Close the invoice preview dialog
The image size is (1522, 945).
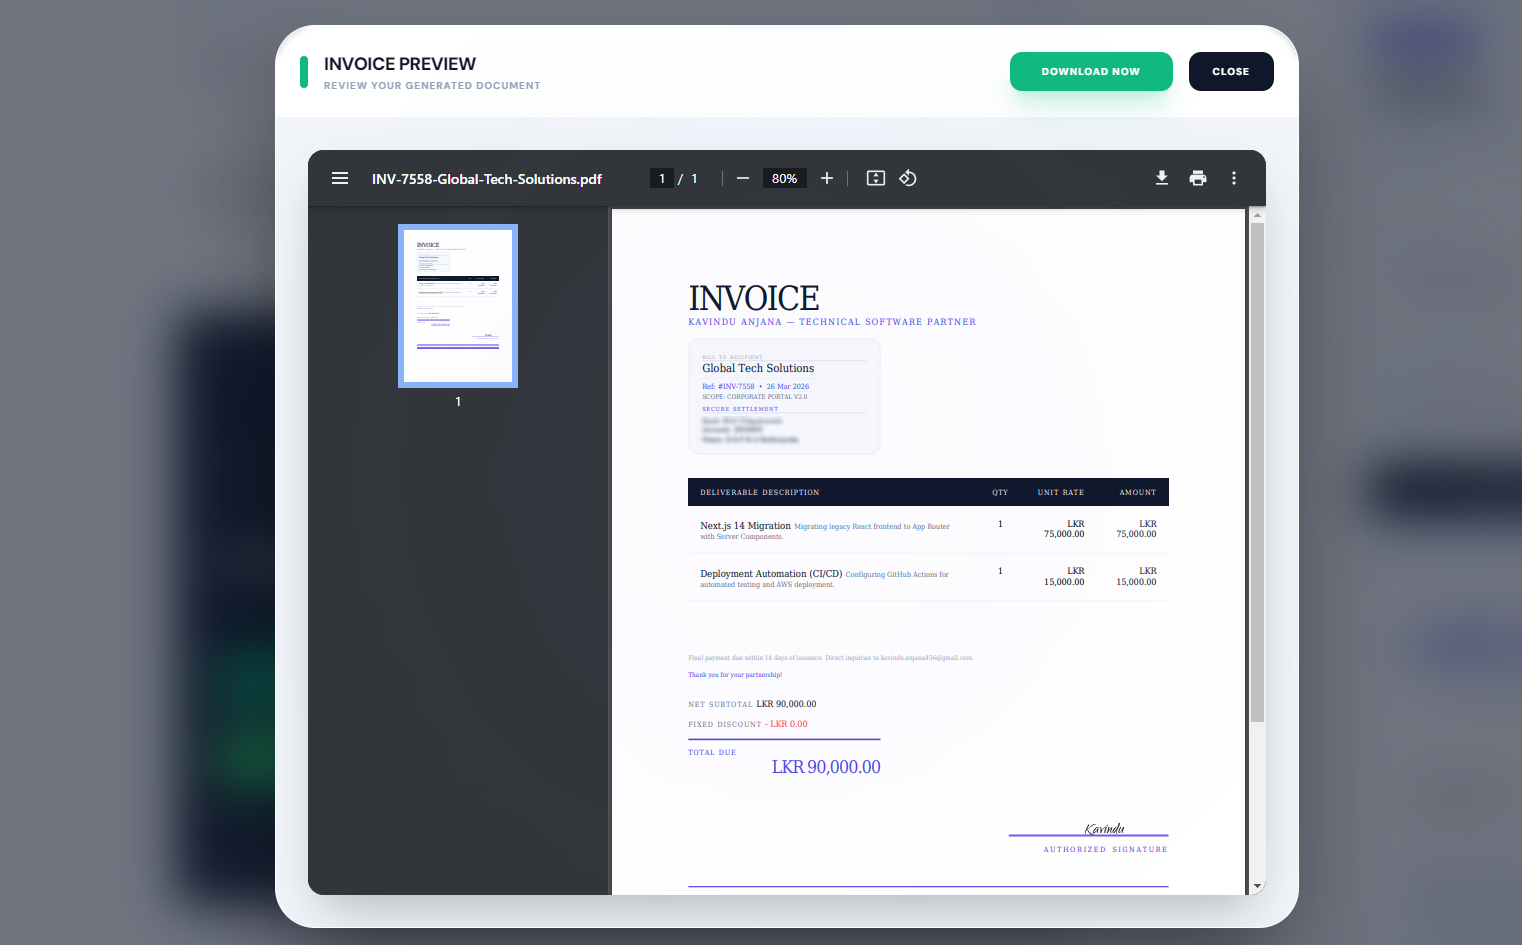point(1231,71)
